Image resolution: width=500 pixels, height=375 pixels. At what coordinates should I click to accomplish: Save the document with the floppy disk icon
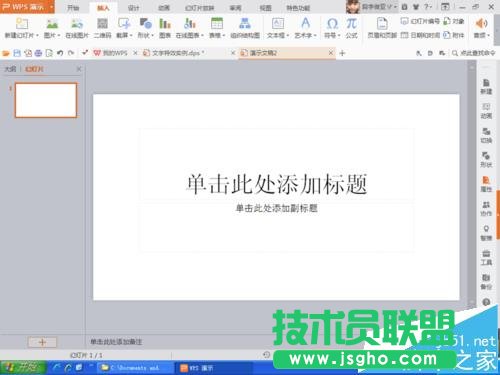(x=17, y=53)
